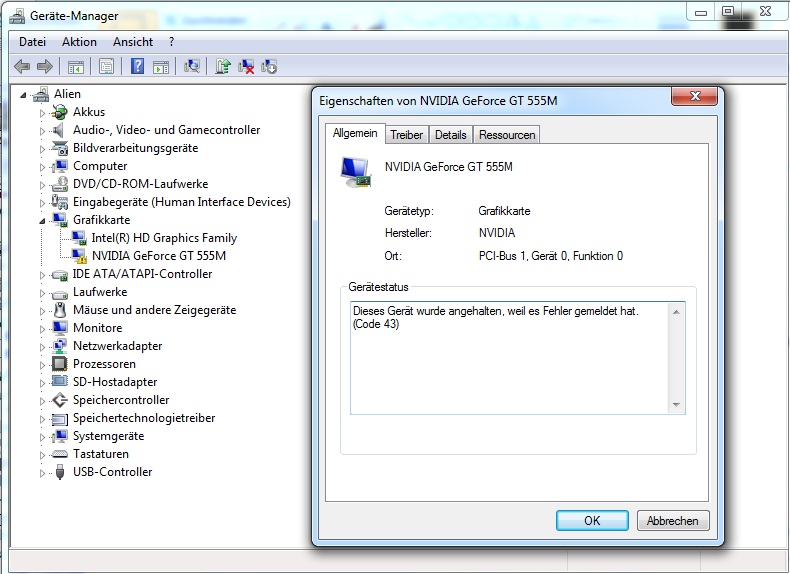Expand the Akkus category
The image size is (790, 574).
pos(42,113)
